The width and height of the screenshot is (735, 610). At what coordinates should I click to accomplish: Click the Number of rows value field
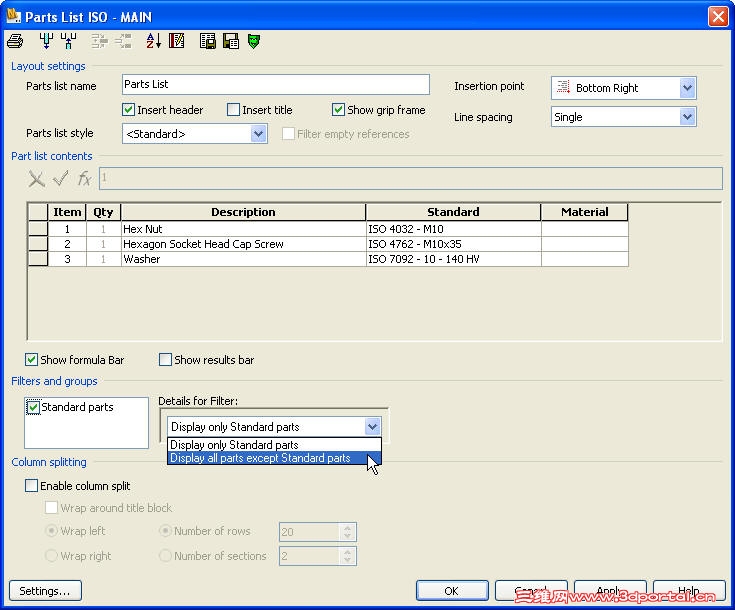point(309,532)
